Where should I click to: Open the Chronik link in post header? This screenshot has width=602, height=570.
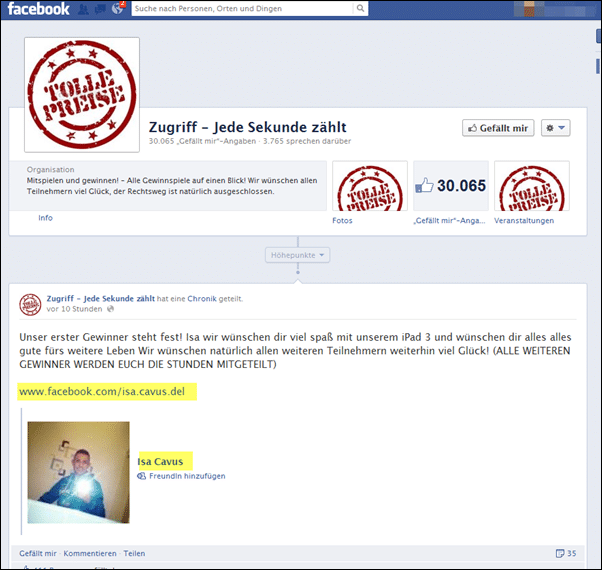[x=202, y=299]
